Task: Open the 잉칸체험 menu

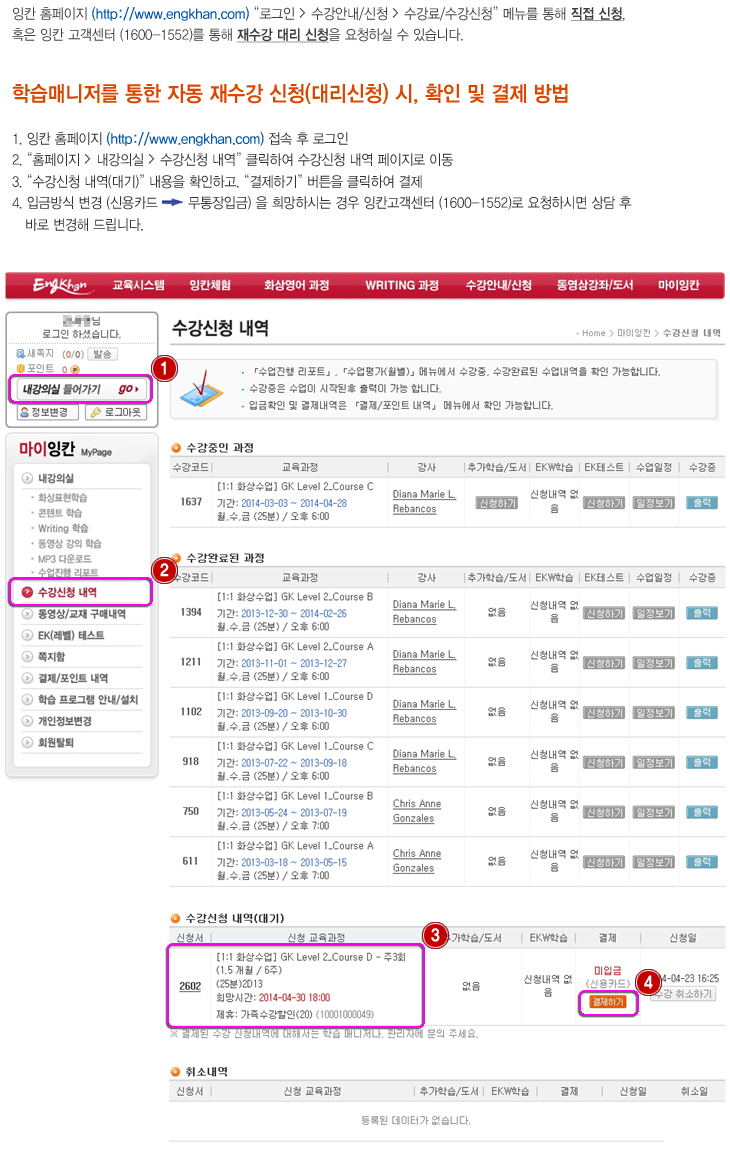Action: tap(210, 286)
